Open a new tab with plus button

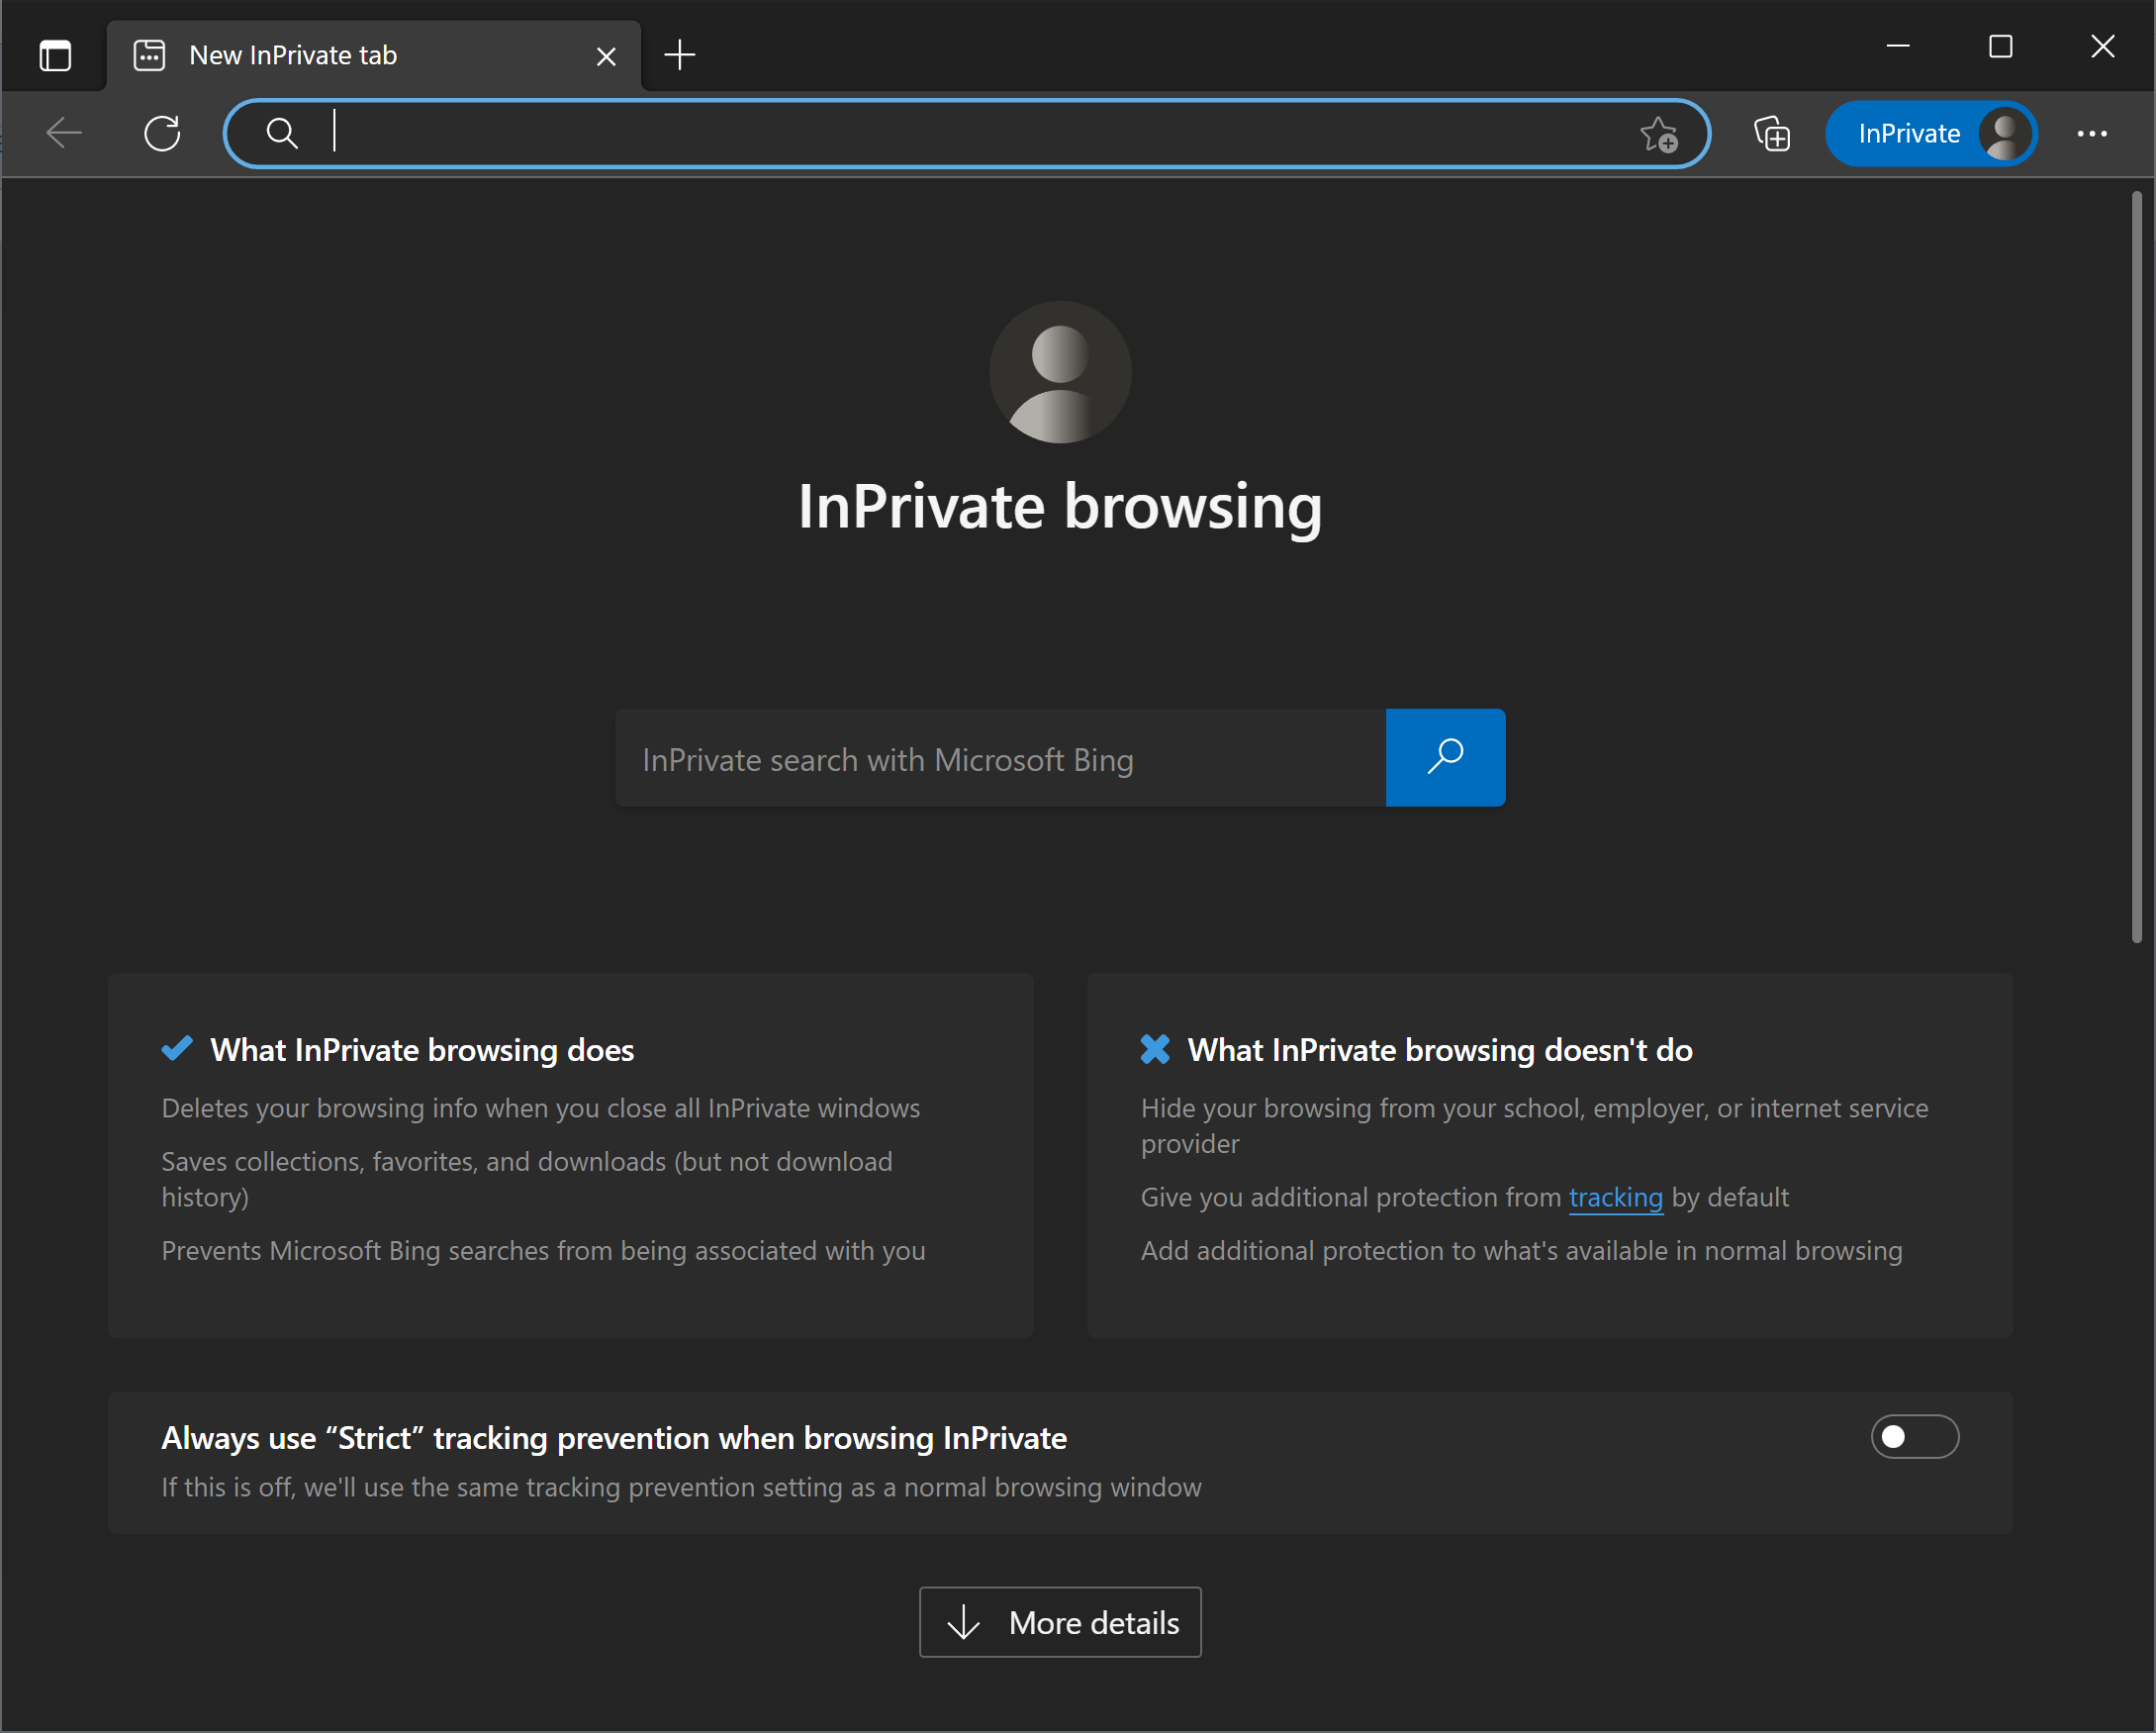[680, 55]
